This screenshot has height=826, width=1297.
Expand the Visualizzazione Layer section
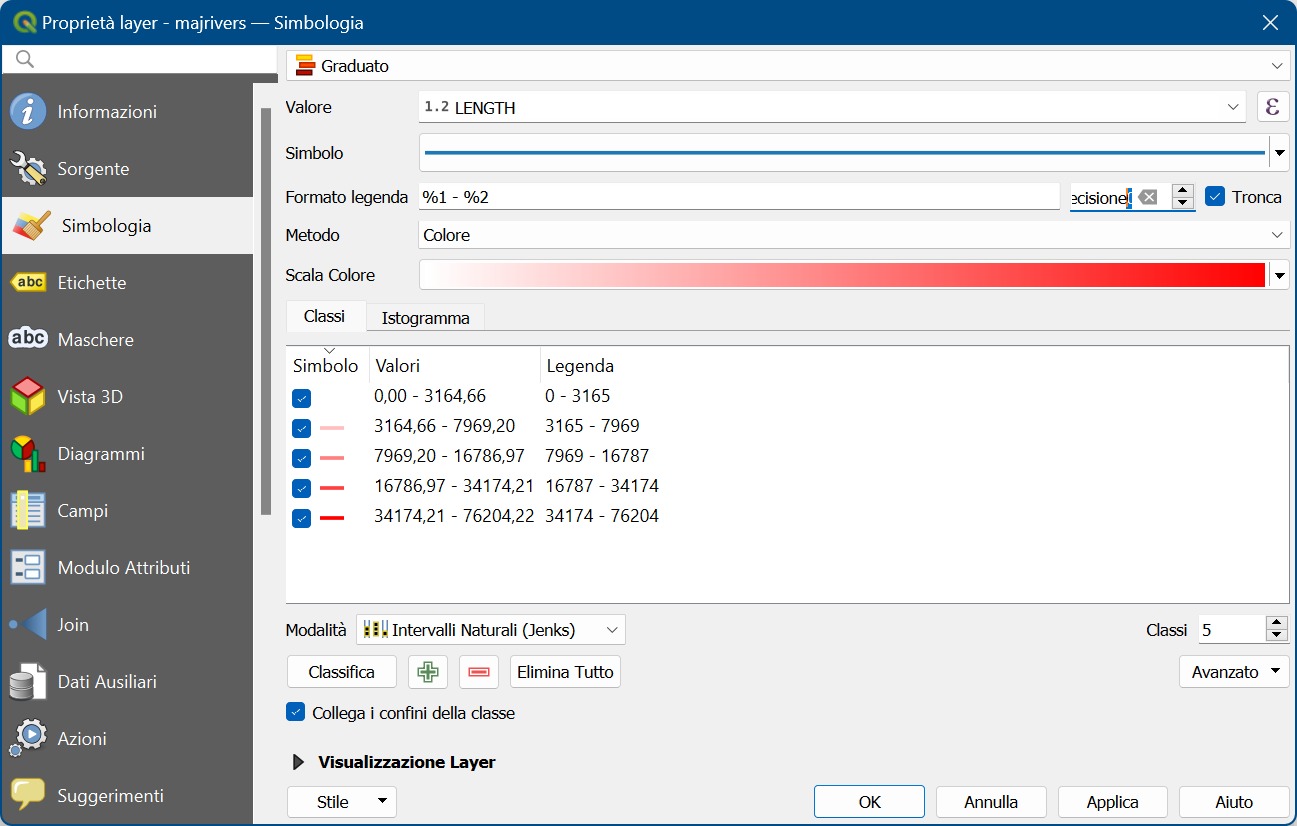point(298,762)
